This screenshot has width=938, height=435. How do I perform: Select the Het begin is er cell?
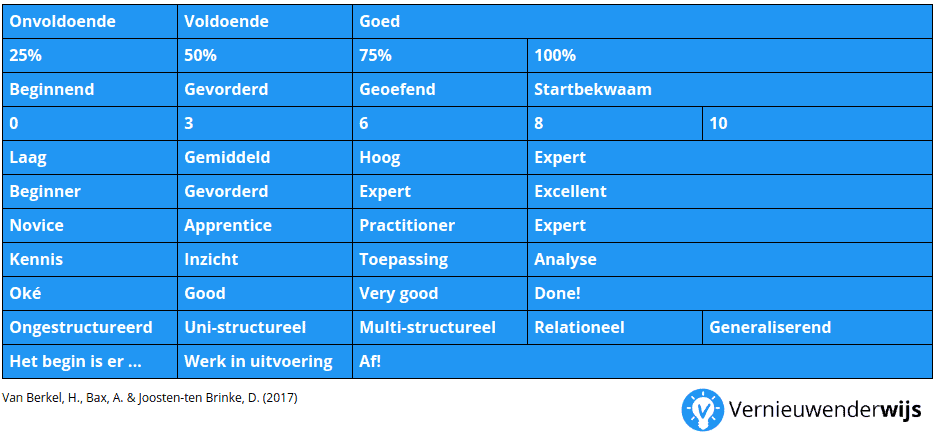click(90, 362)
